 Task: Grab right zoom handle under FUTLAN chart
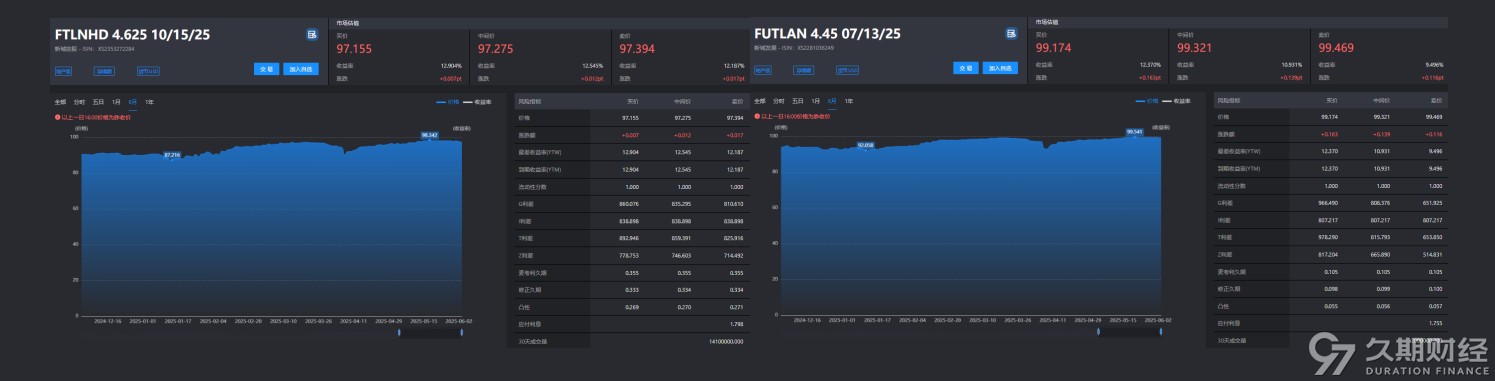coord(1160,332)
